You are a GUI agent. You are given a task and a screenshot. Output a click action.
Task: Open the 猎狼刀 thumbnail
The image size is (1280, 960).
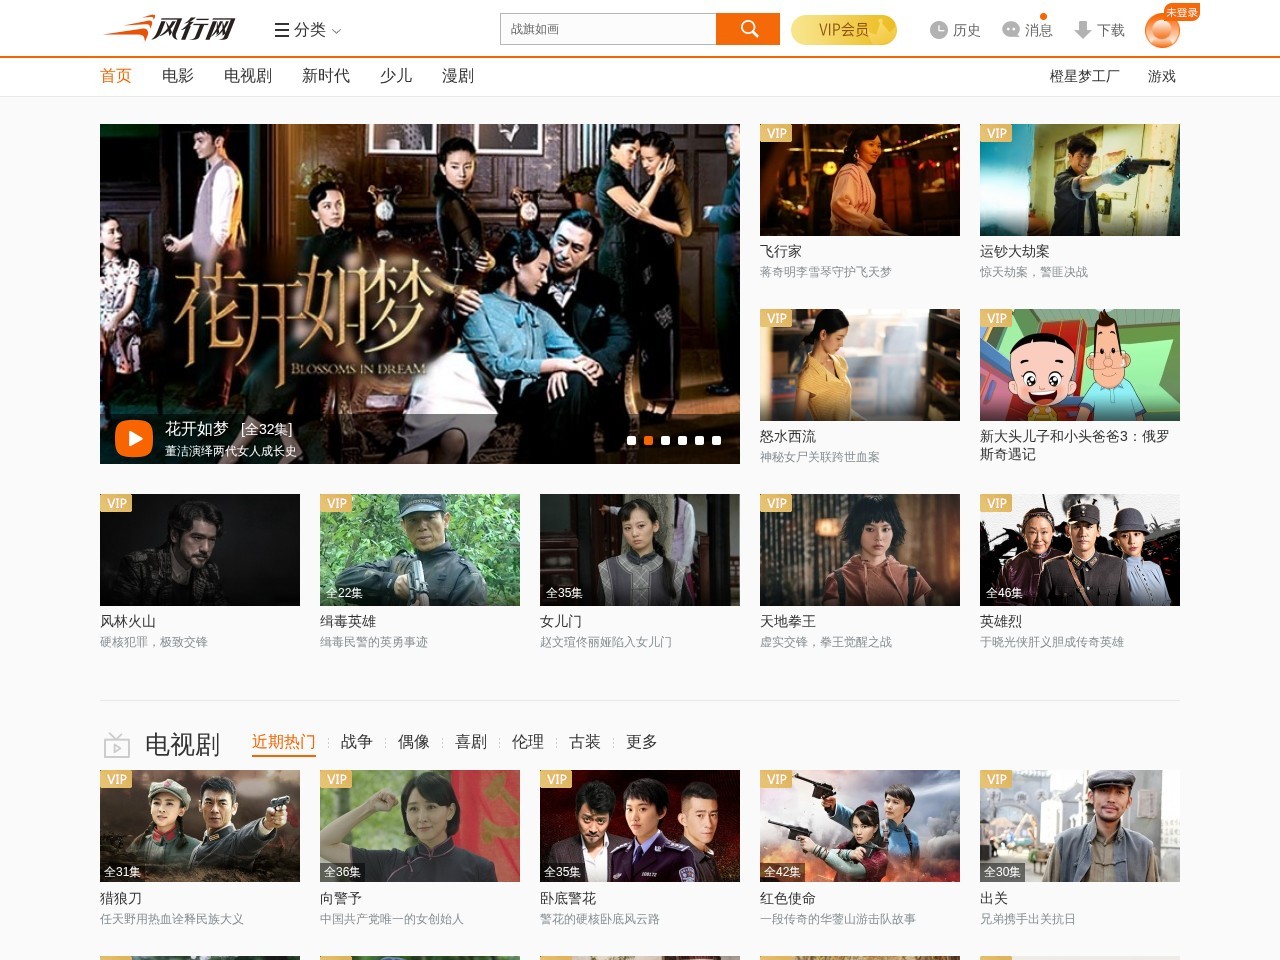click(200, 826)
